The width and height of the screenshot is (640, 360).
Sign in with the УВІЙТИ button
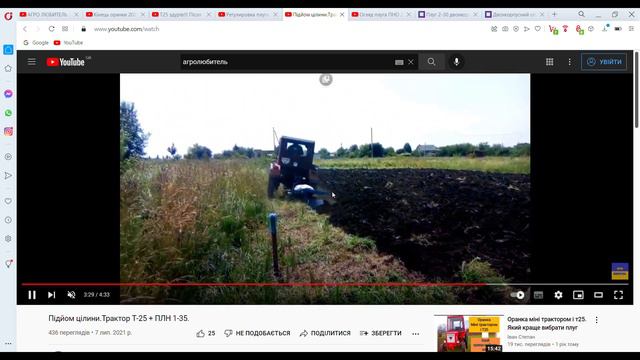coord(604,62)
